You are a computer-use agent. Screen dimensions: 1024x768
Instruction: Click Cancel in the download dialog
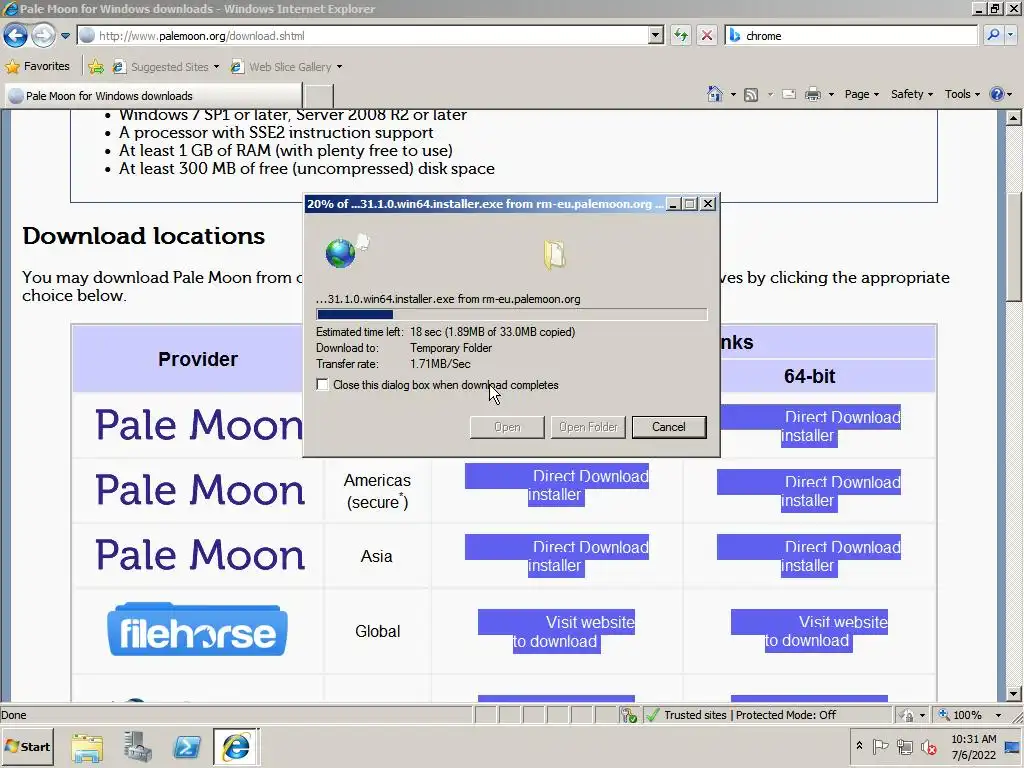669,427
